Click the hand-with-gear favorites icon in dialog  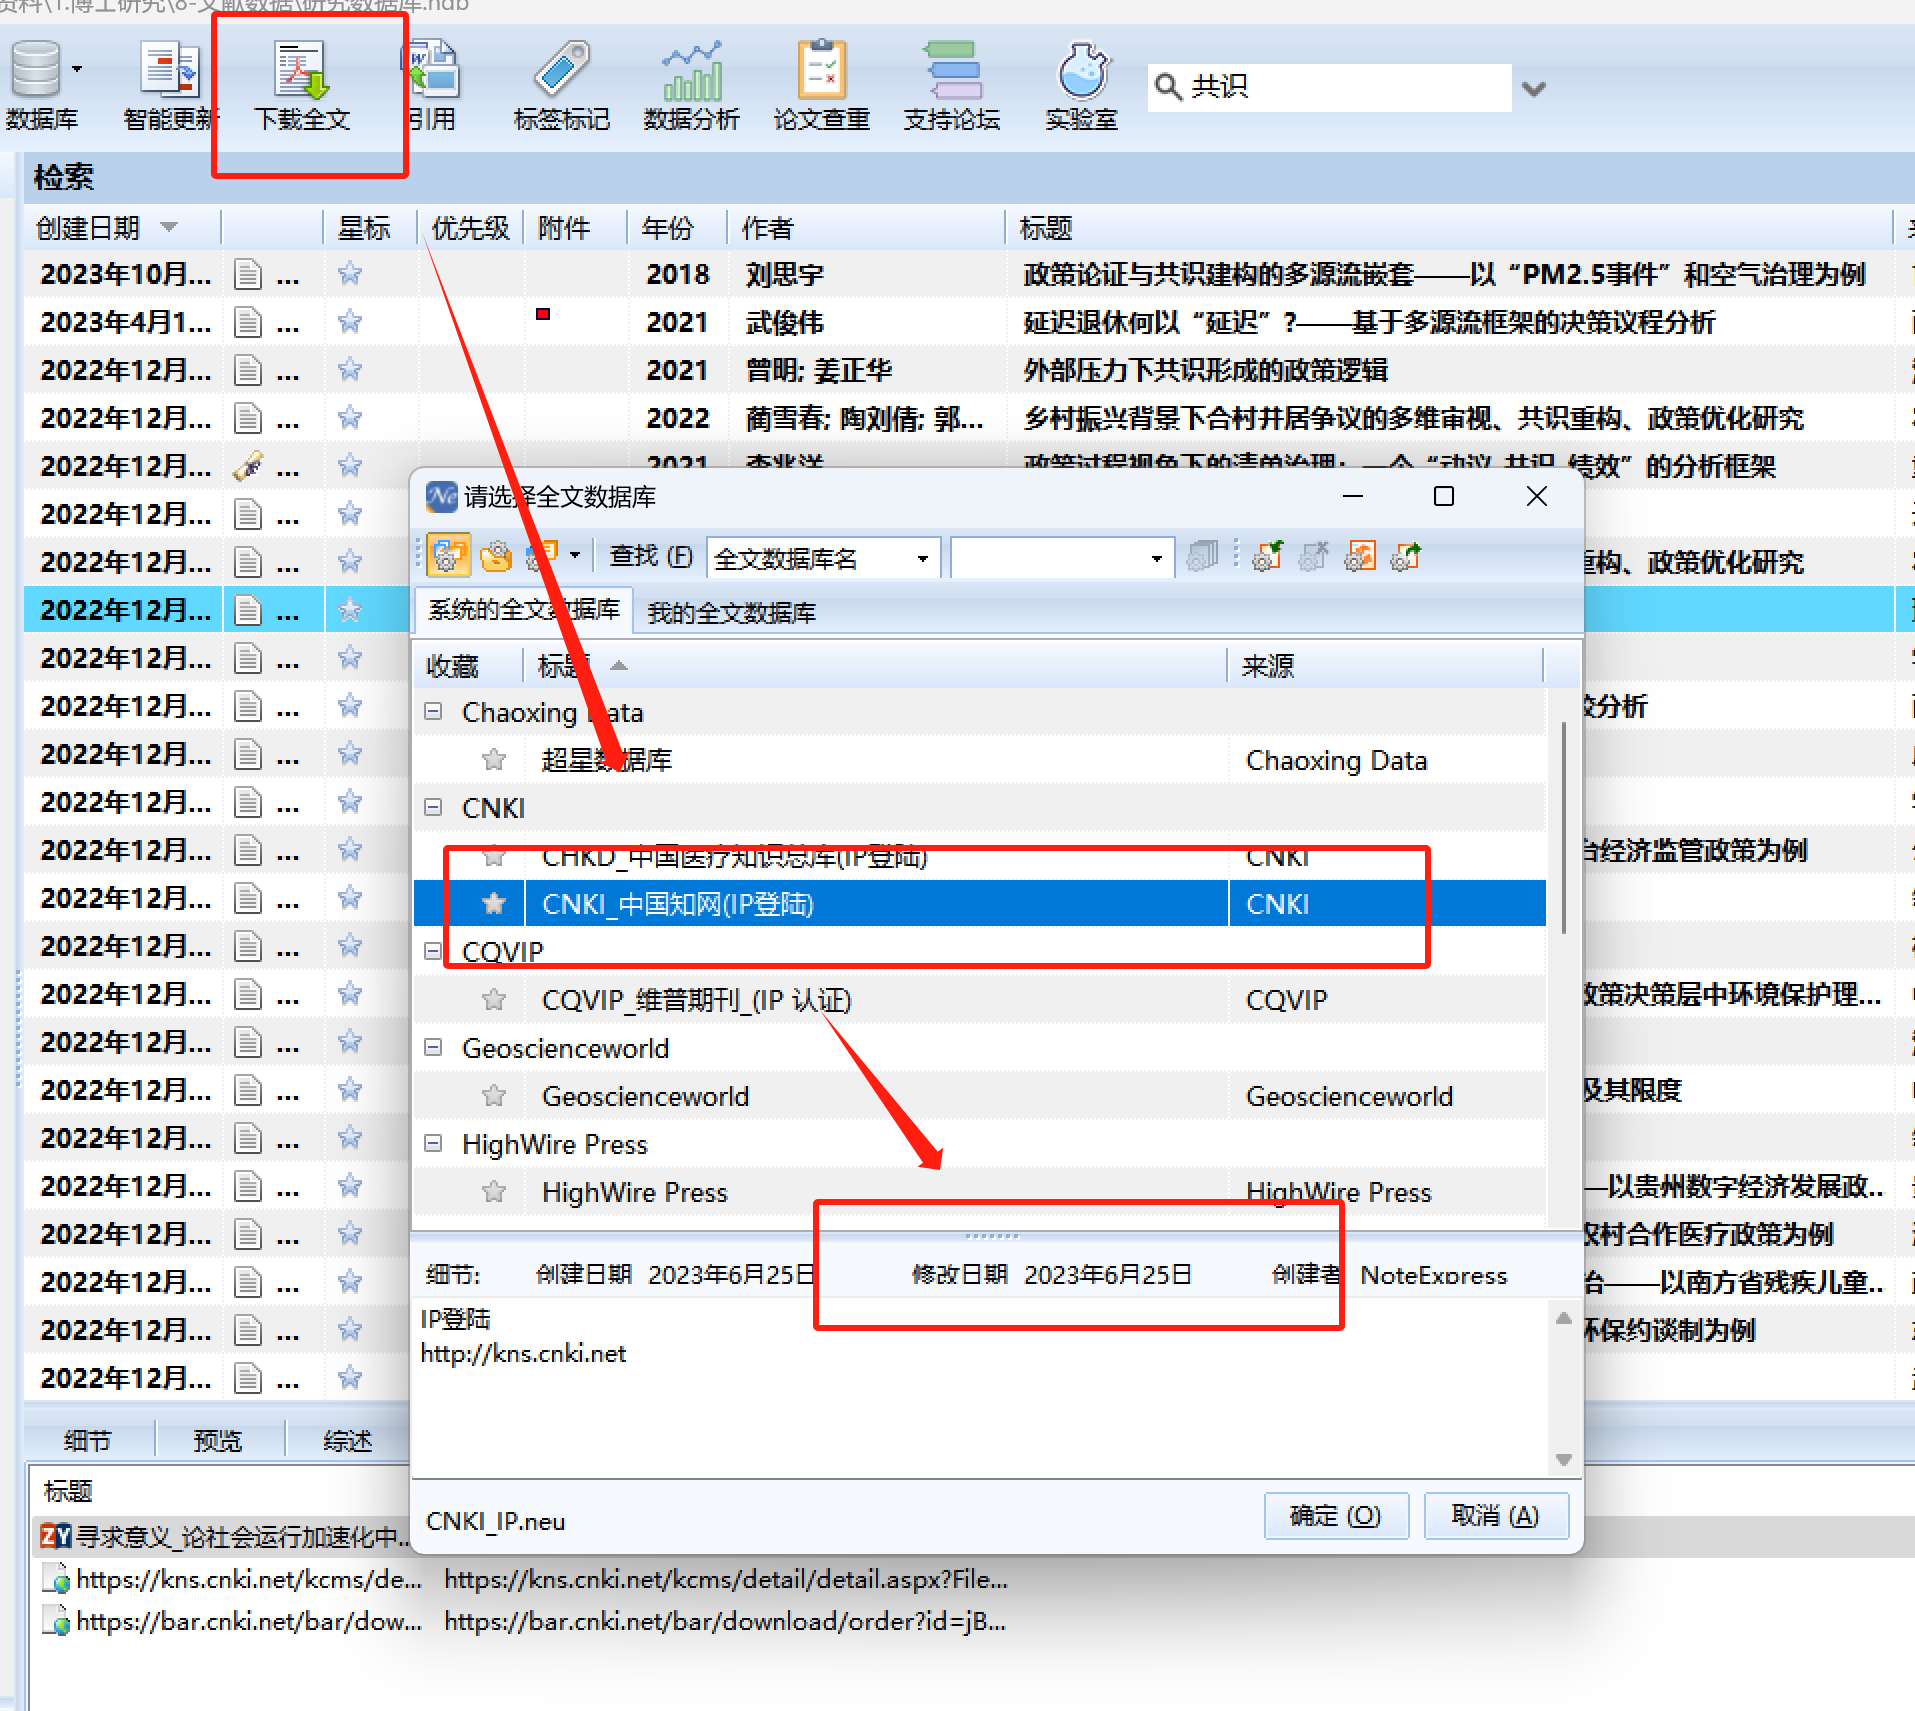(x=496, y=556)
